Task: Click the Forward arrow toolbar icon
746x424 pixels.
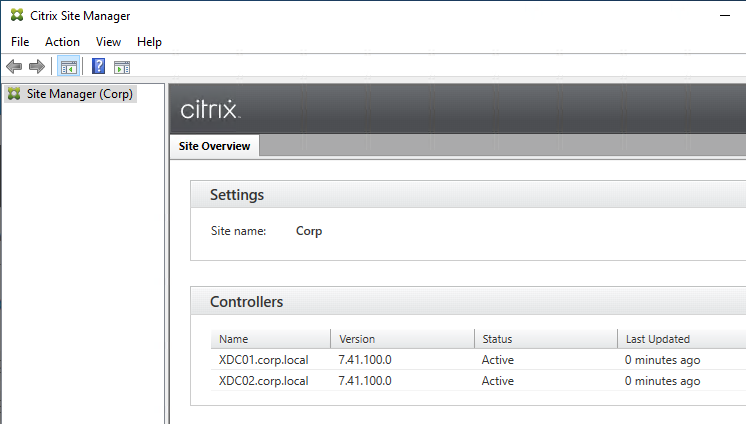Action: 37,67
